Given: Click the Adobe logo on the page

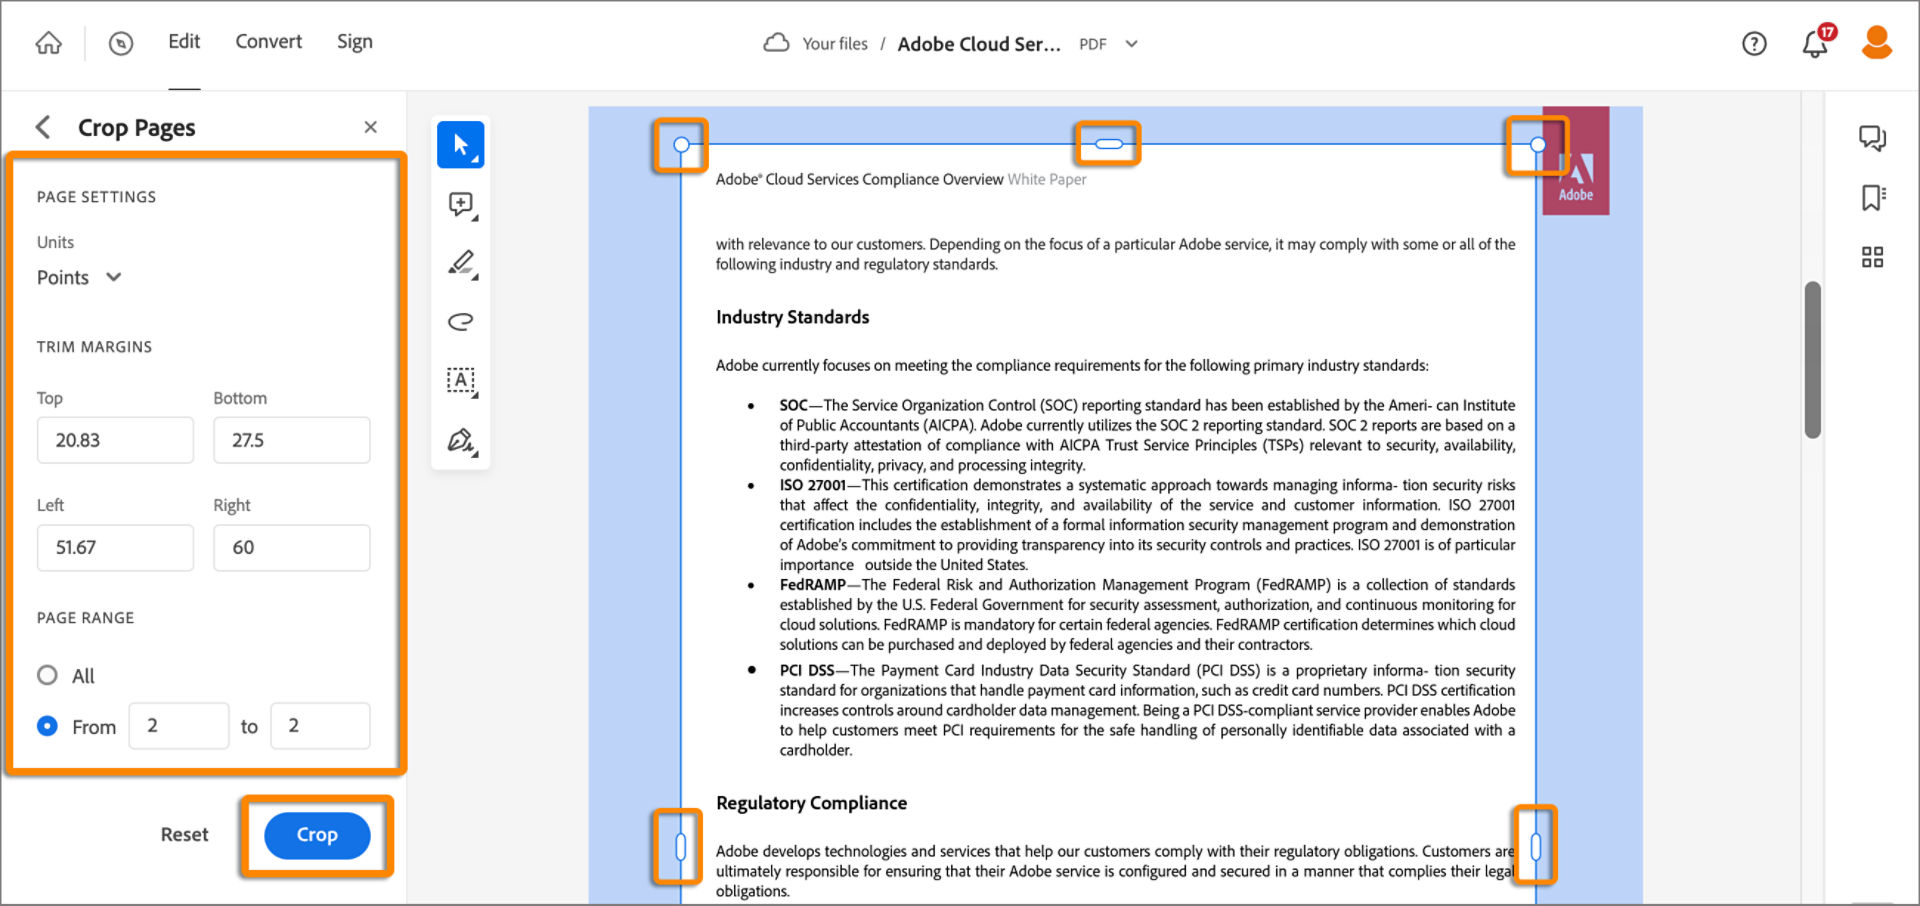Looking at the screenshot, I should (x=1576, y=162).
